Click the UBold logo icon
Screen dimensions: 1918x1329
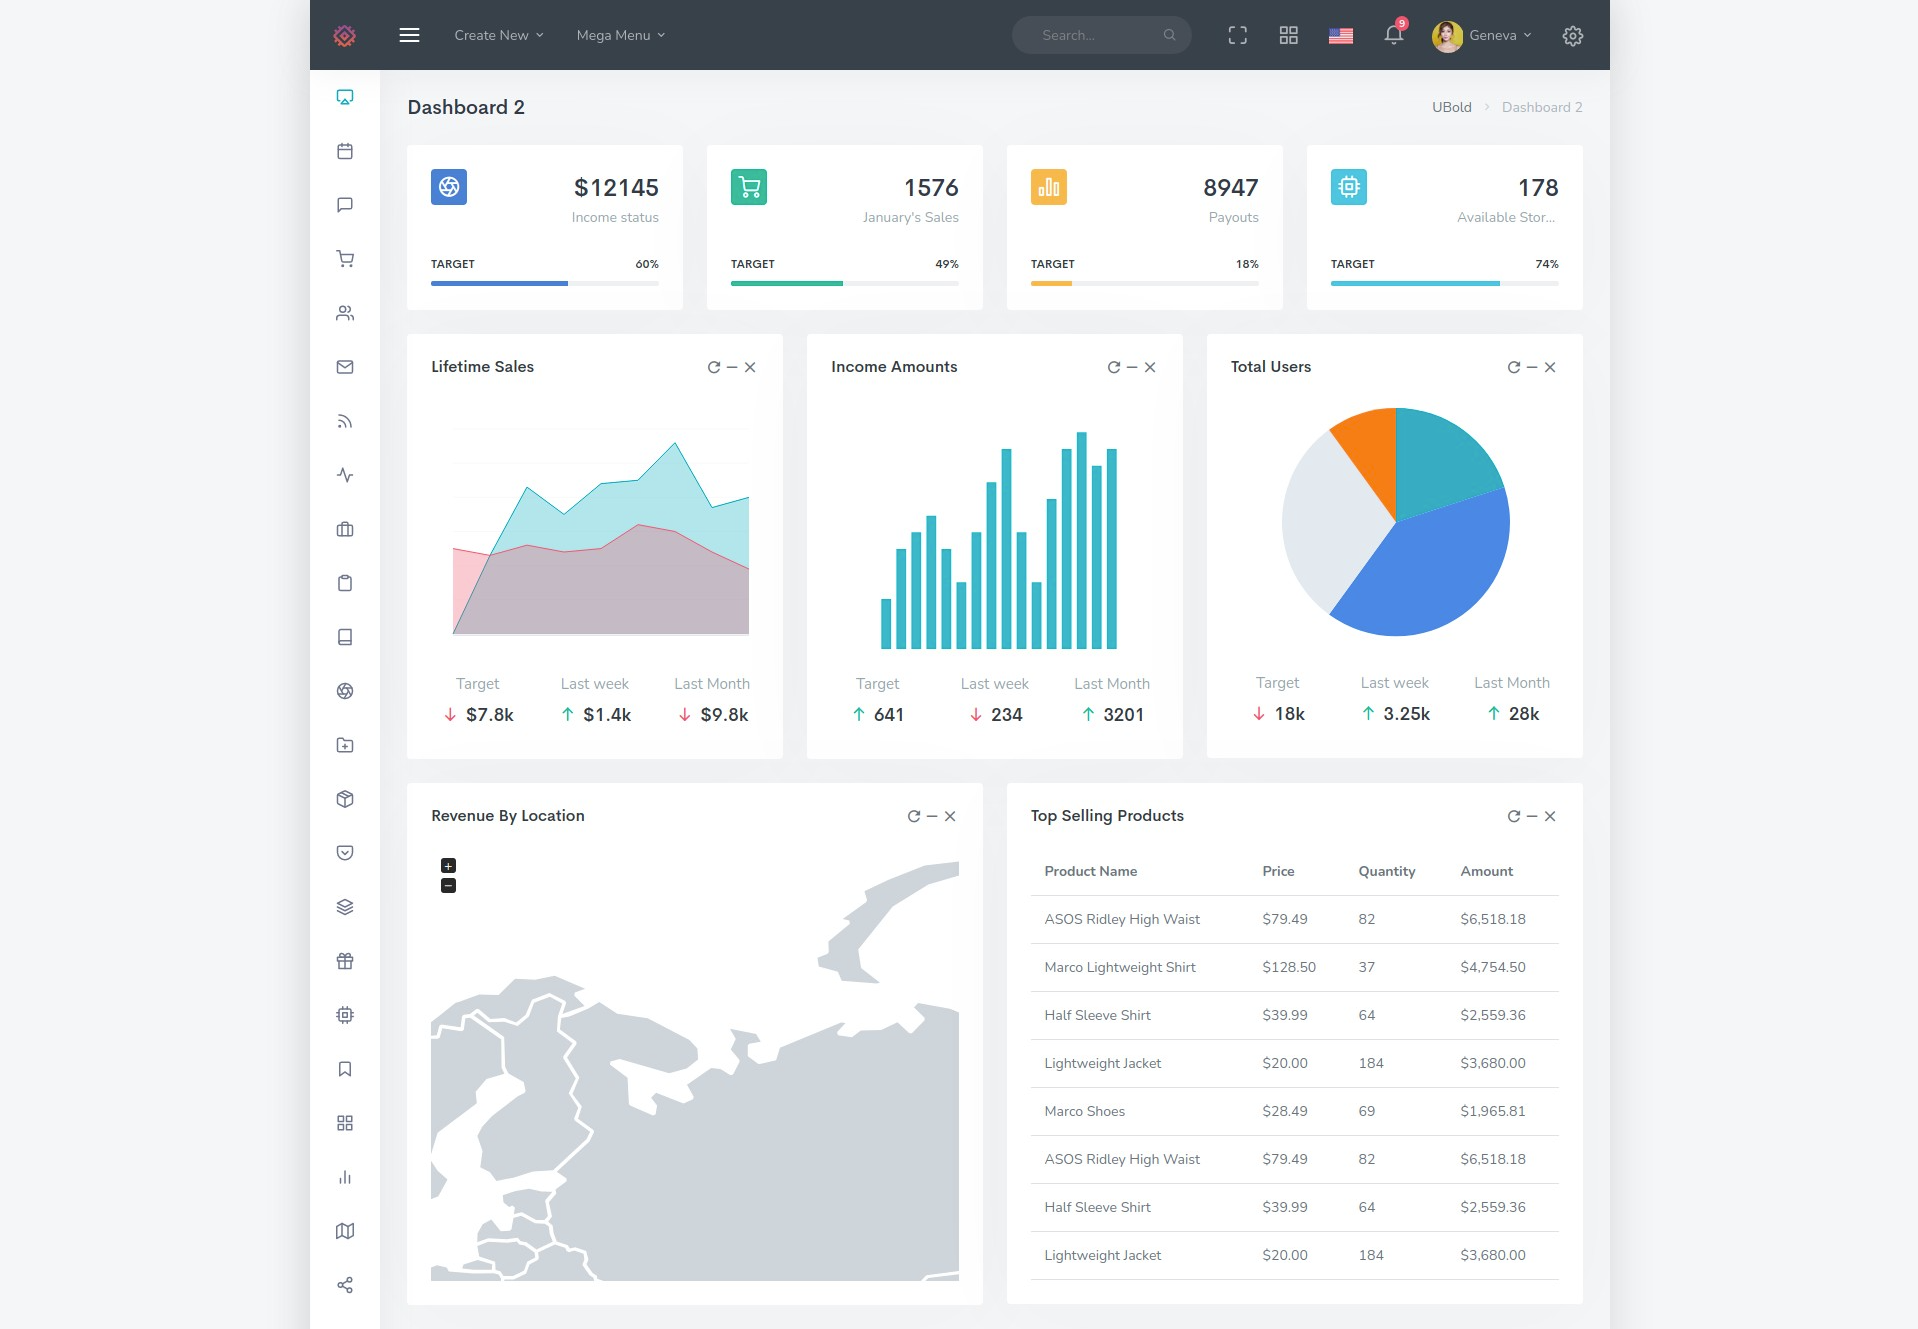click(x=344, y=36)
